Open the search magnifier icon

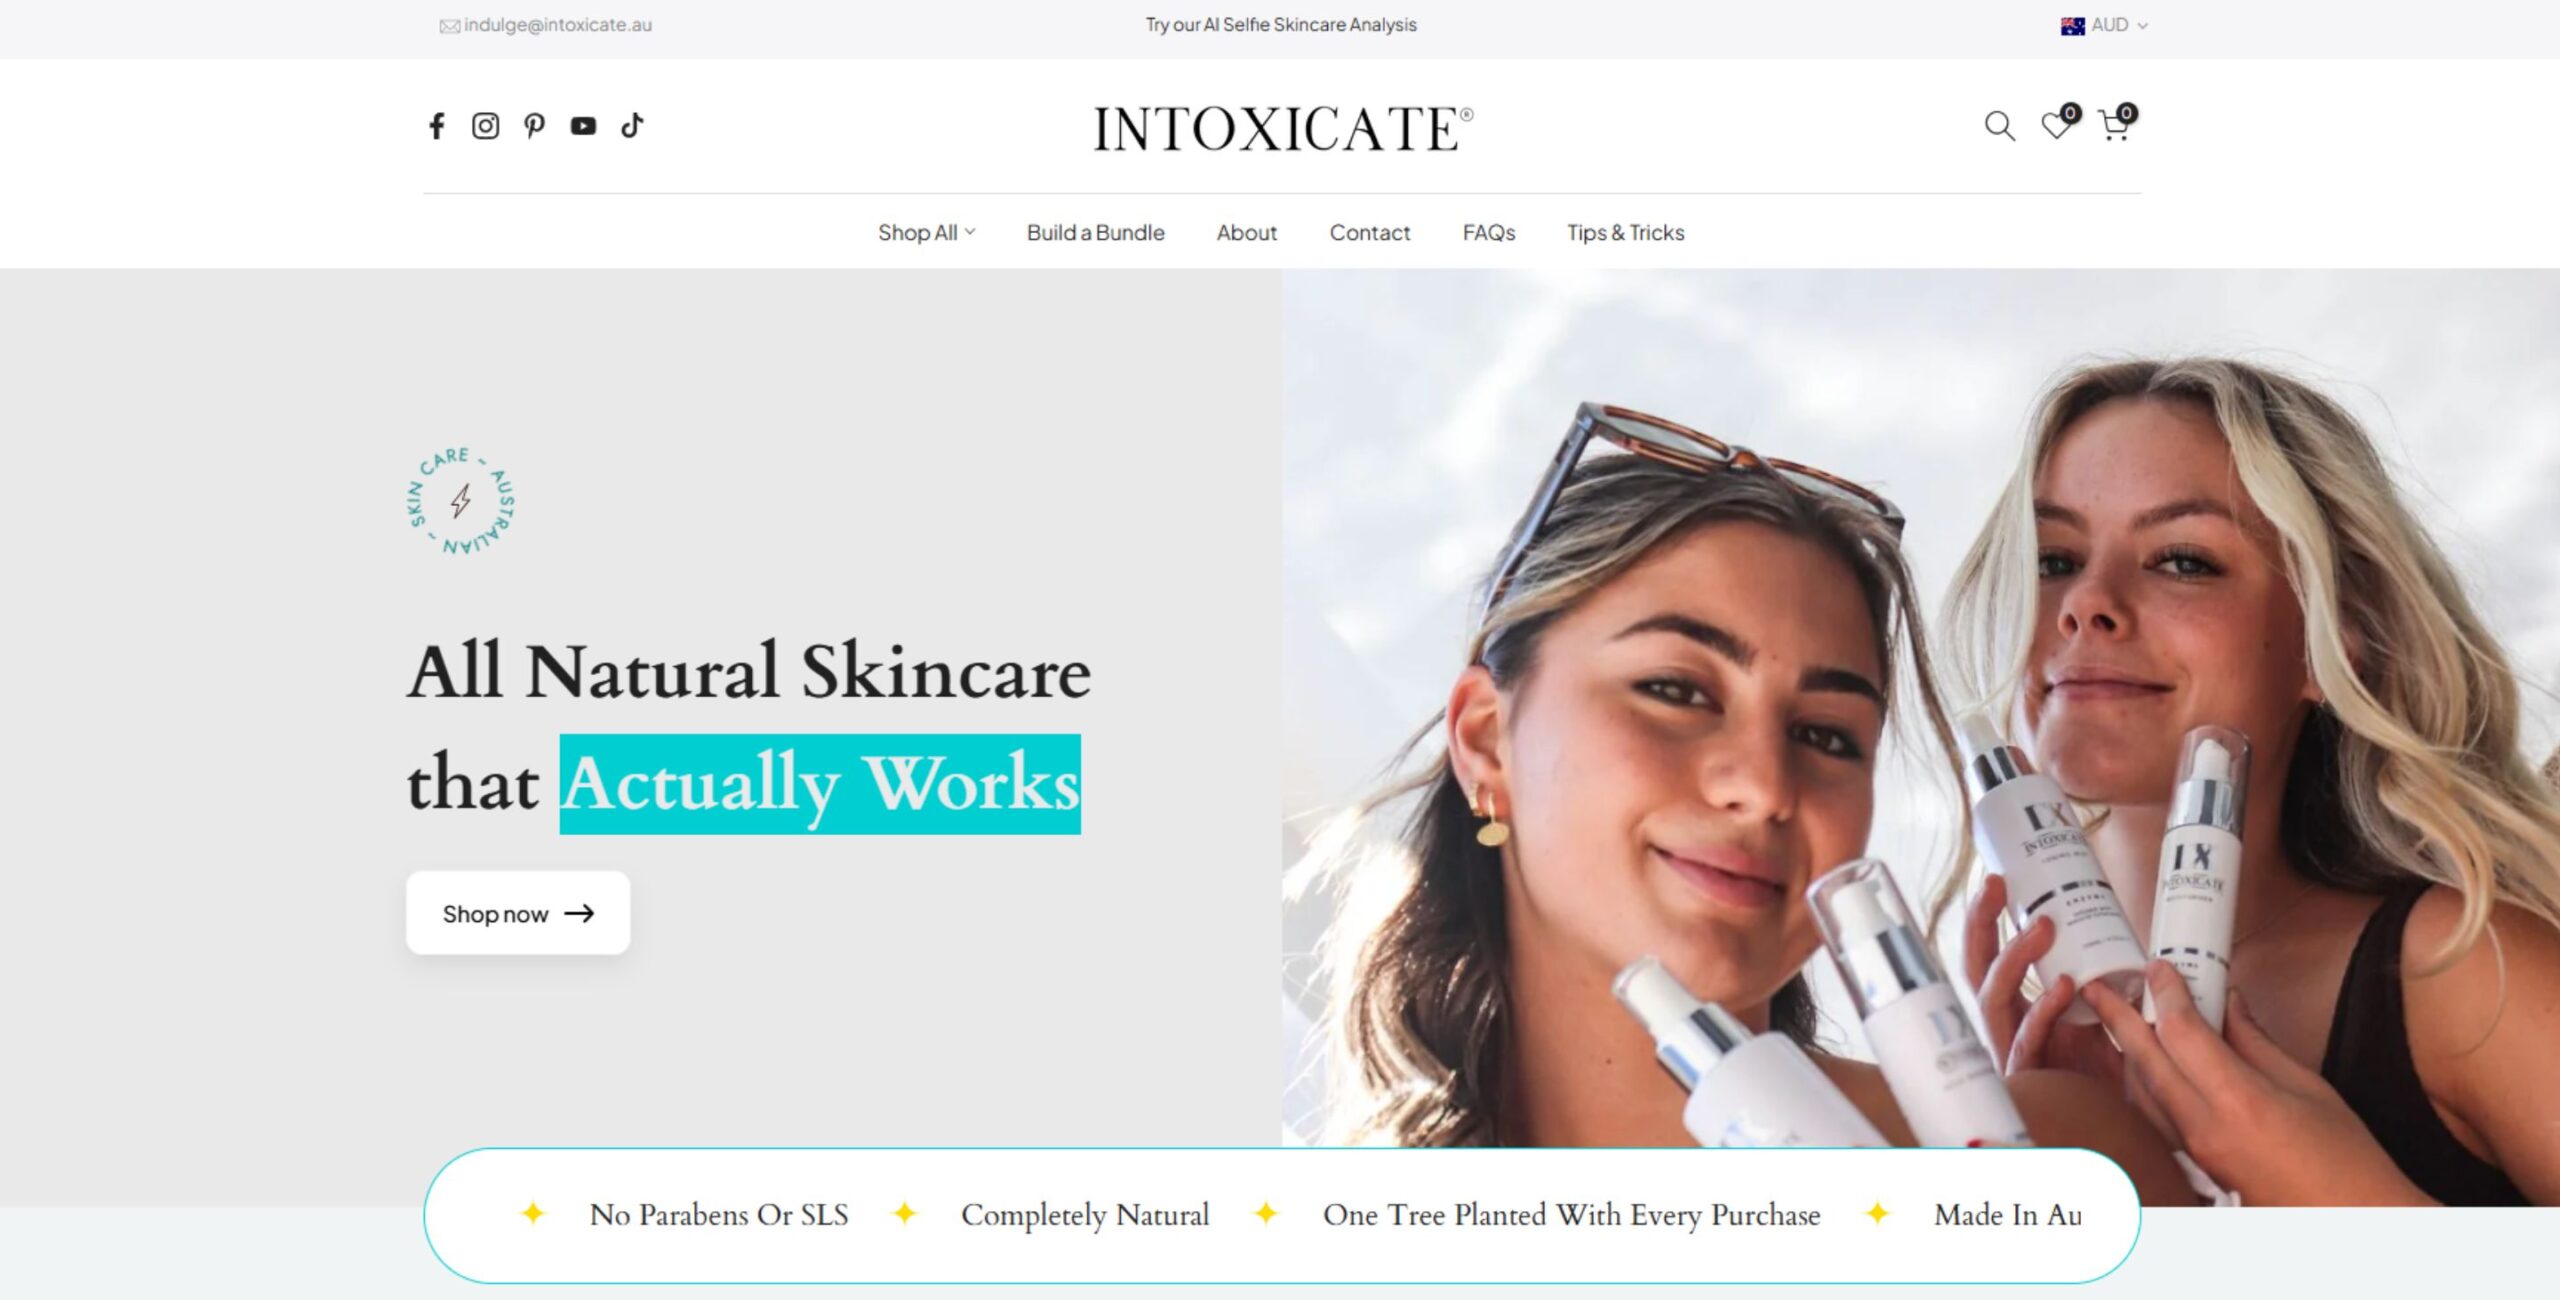pos(1999,126)
